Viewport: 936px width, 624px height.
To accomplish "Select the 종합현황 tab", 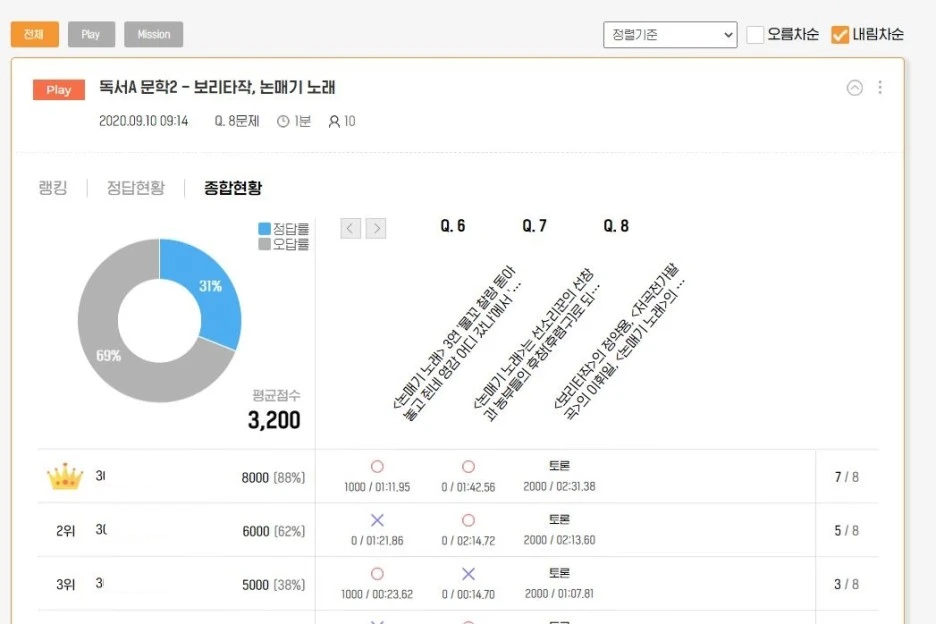I will point(233,187).
